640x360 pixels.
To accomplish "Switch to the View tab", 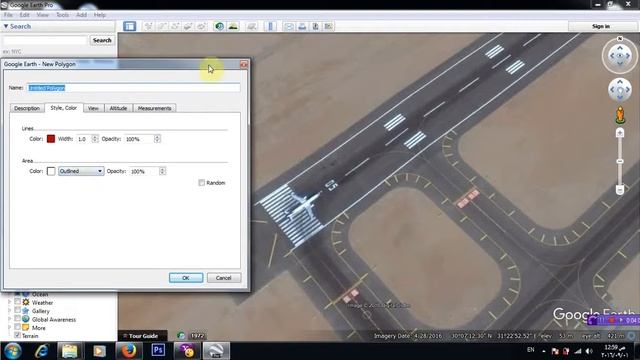I will click(x=93, y=108).
